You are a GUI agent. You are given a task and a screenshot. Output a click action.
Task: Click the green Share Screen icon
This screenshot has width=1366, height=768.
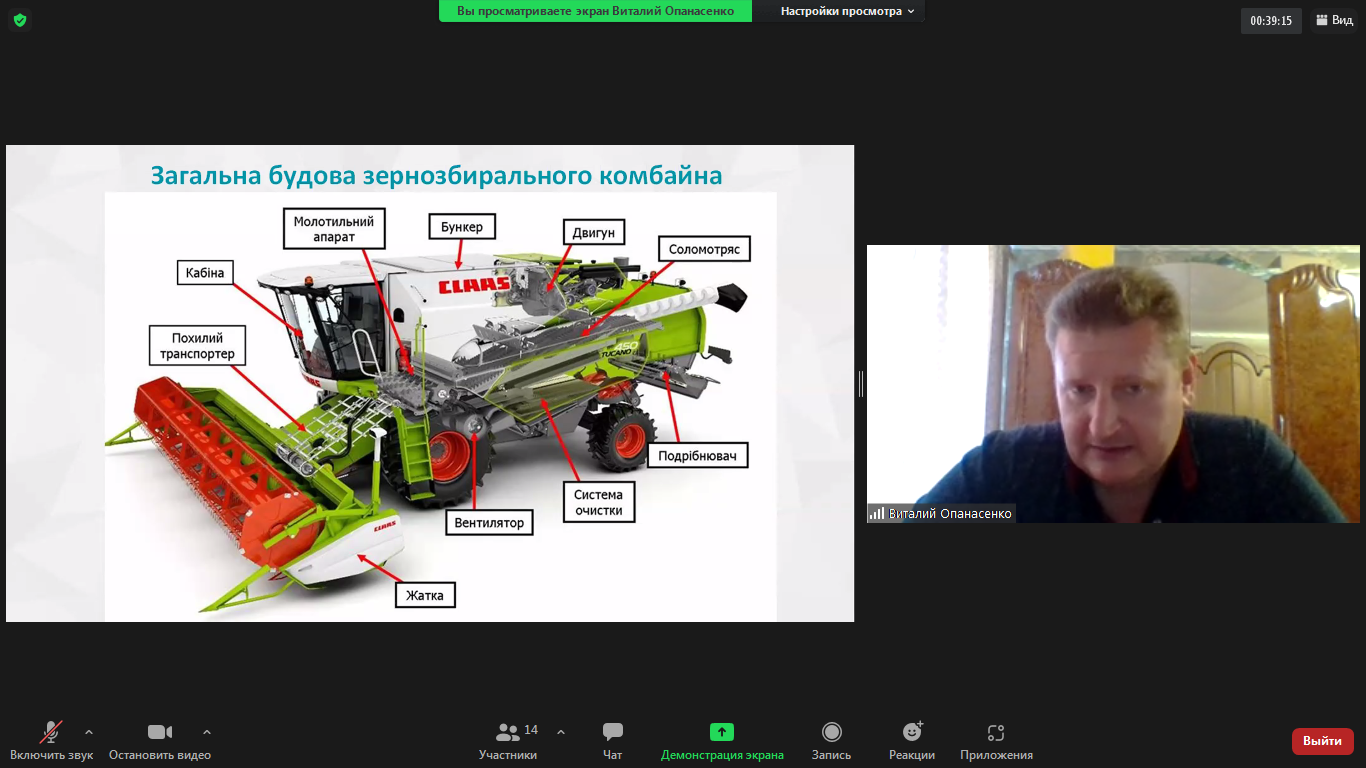(722, 732)
